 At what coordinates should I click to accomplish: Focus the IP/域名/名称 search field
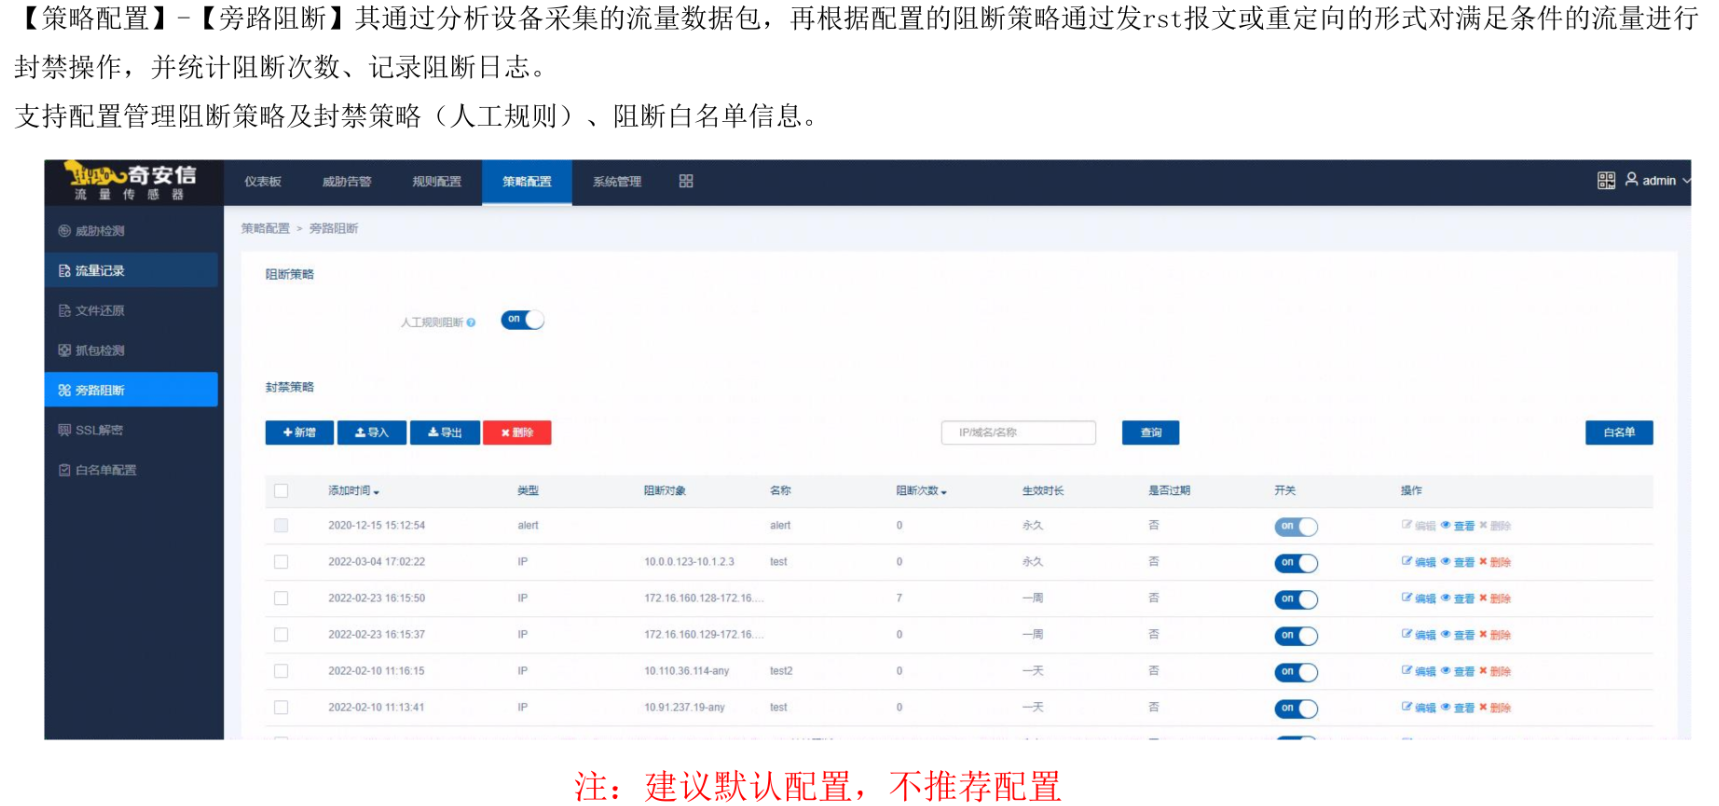(1018, 432)
